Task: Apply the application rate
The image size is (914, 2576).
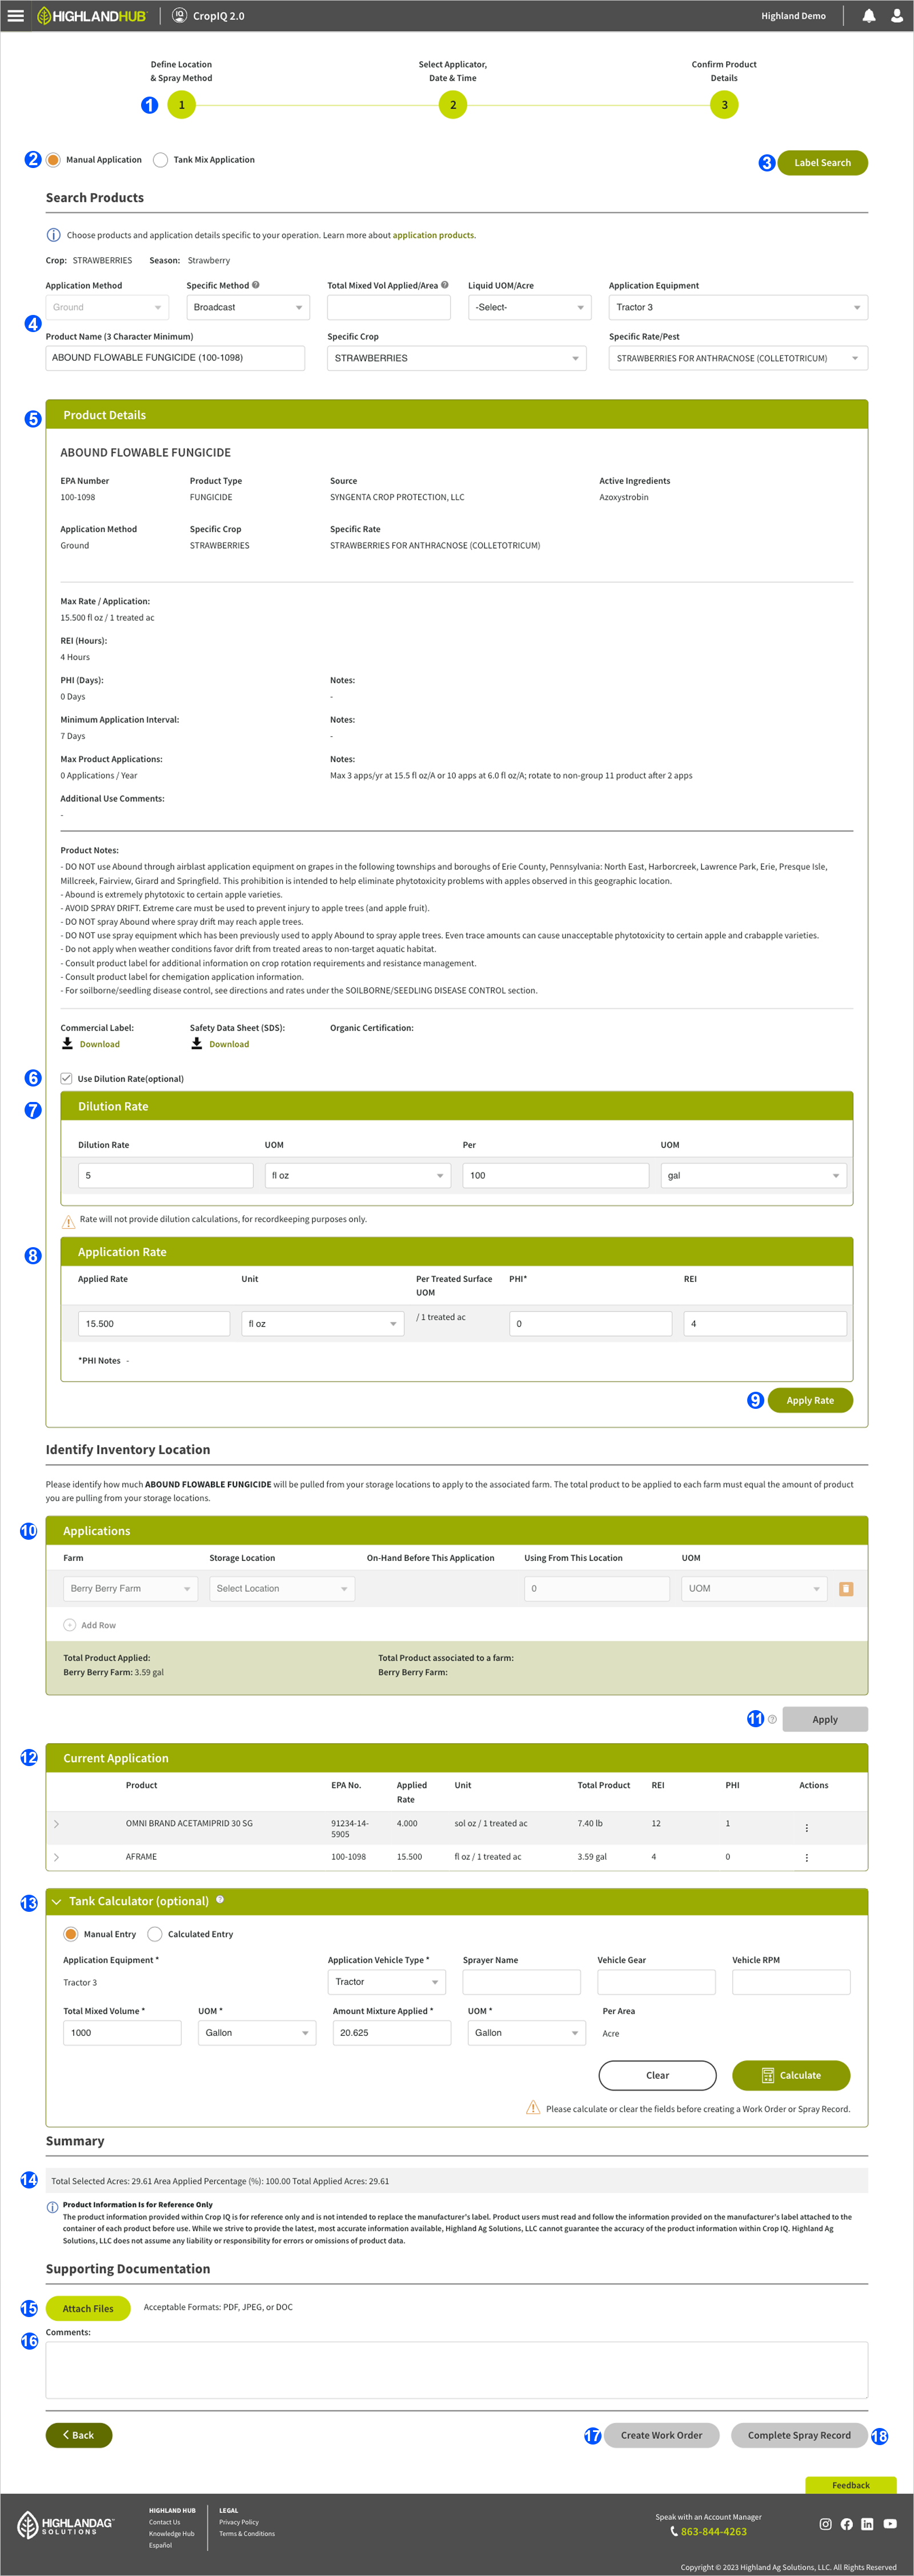Action: pyautogui.click(x=810, y=1400)
